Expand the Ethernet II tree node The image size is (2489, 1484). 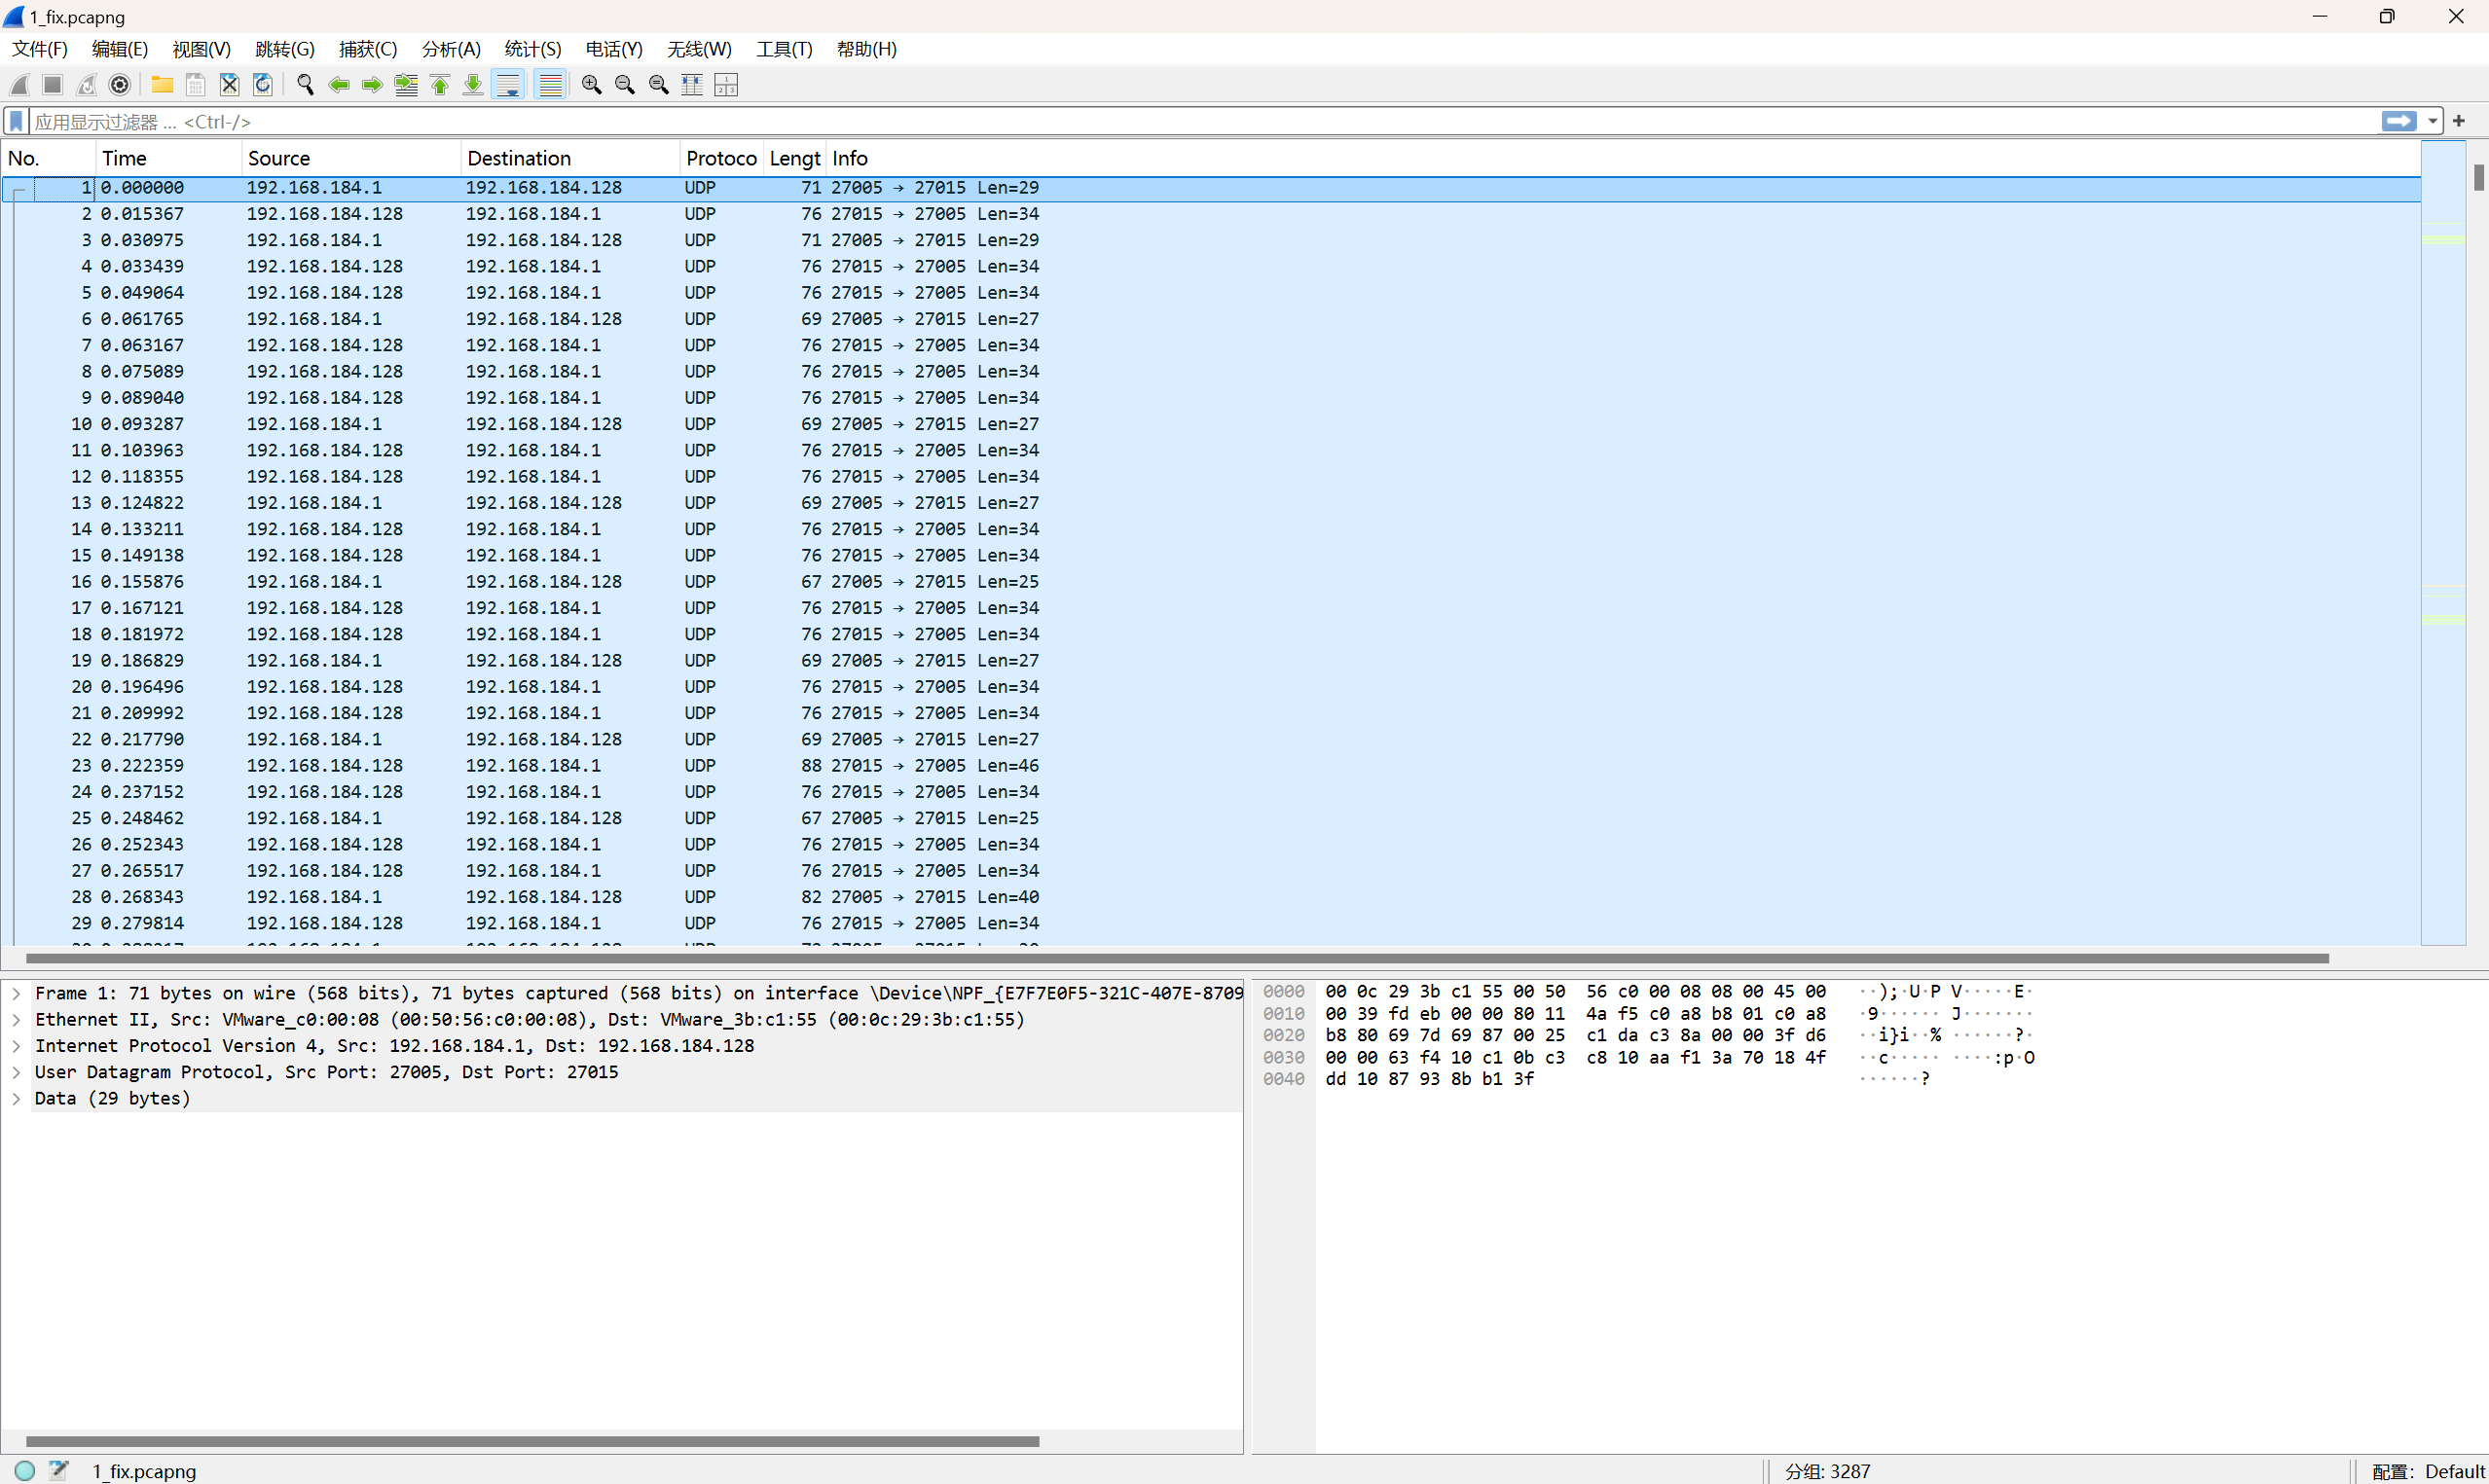16,1019
